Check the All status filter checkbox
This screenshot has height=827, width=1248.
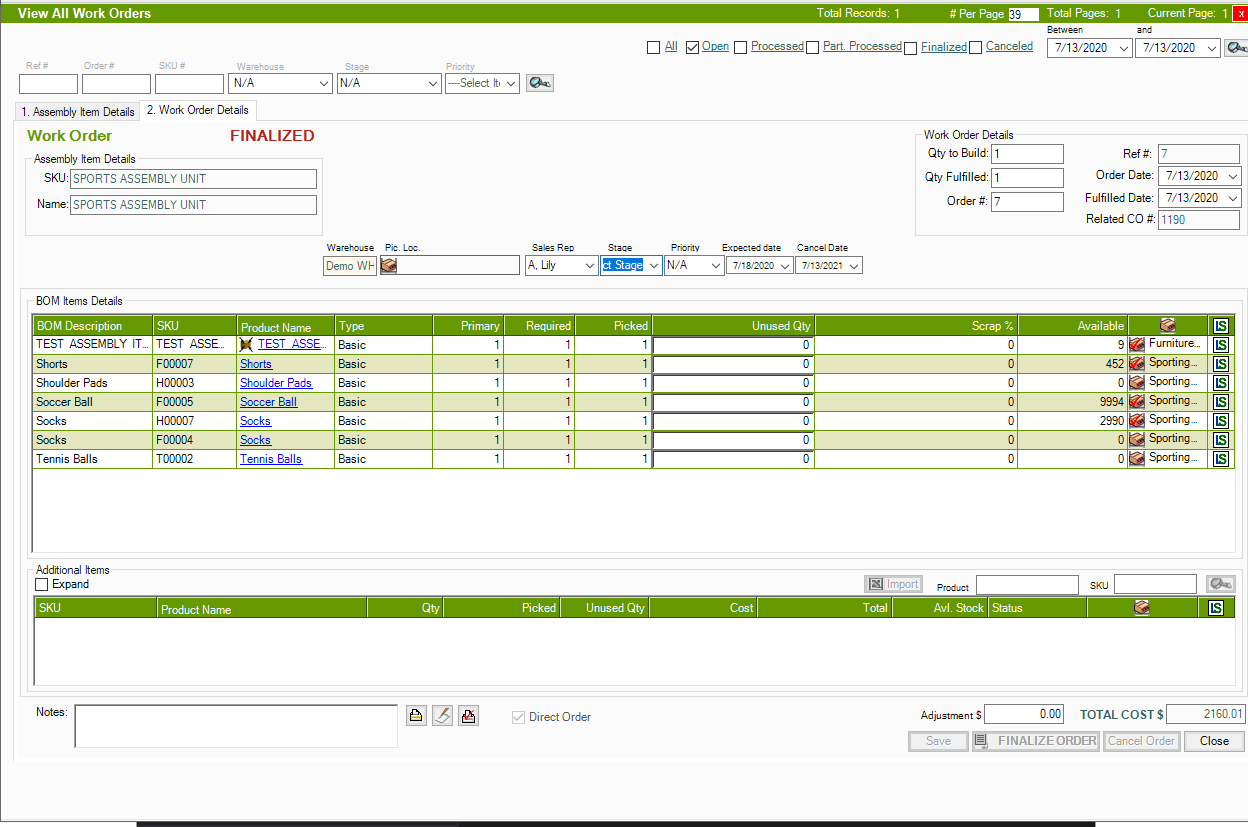pyautogui.click(x=654, y=47)
